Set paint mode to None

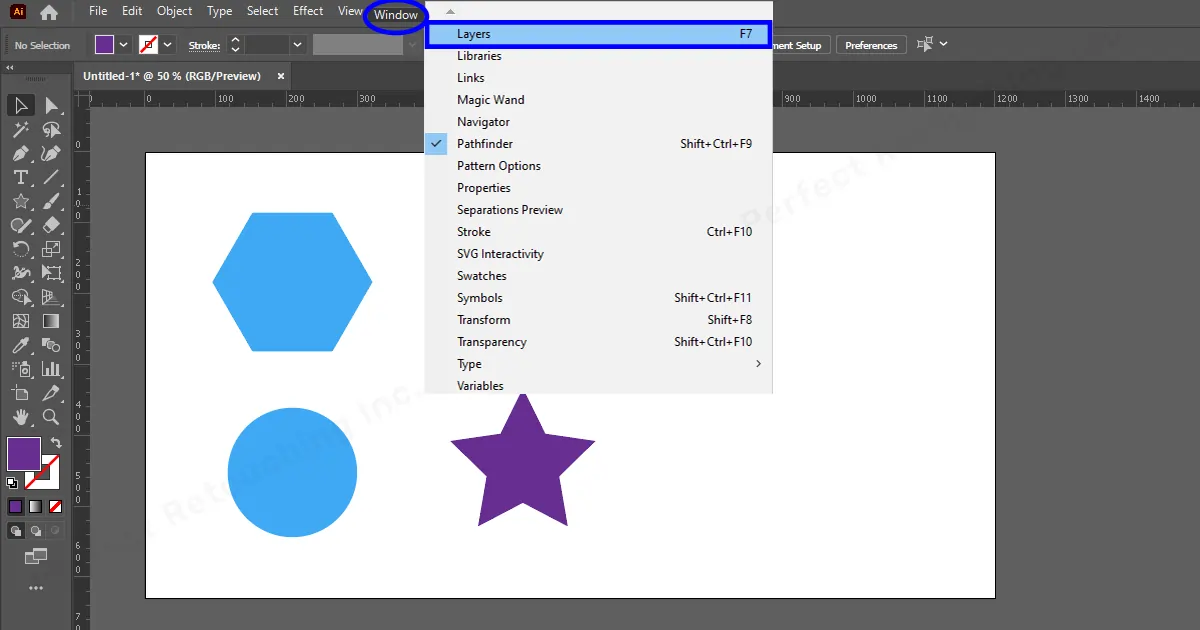coord(56,506)
